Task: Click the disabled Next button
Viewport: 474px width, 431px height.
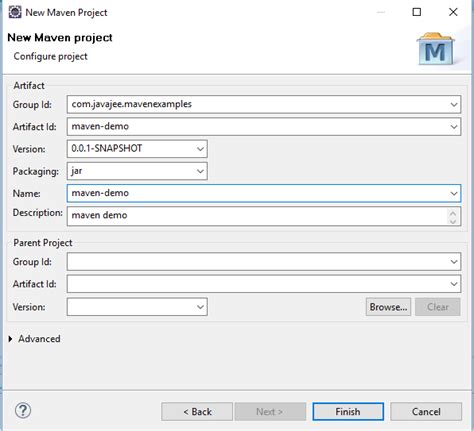Action: (270, 412)
